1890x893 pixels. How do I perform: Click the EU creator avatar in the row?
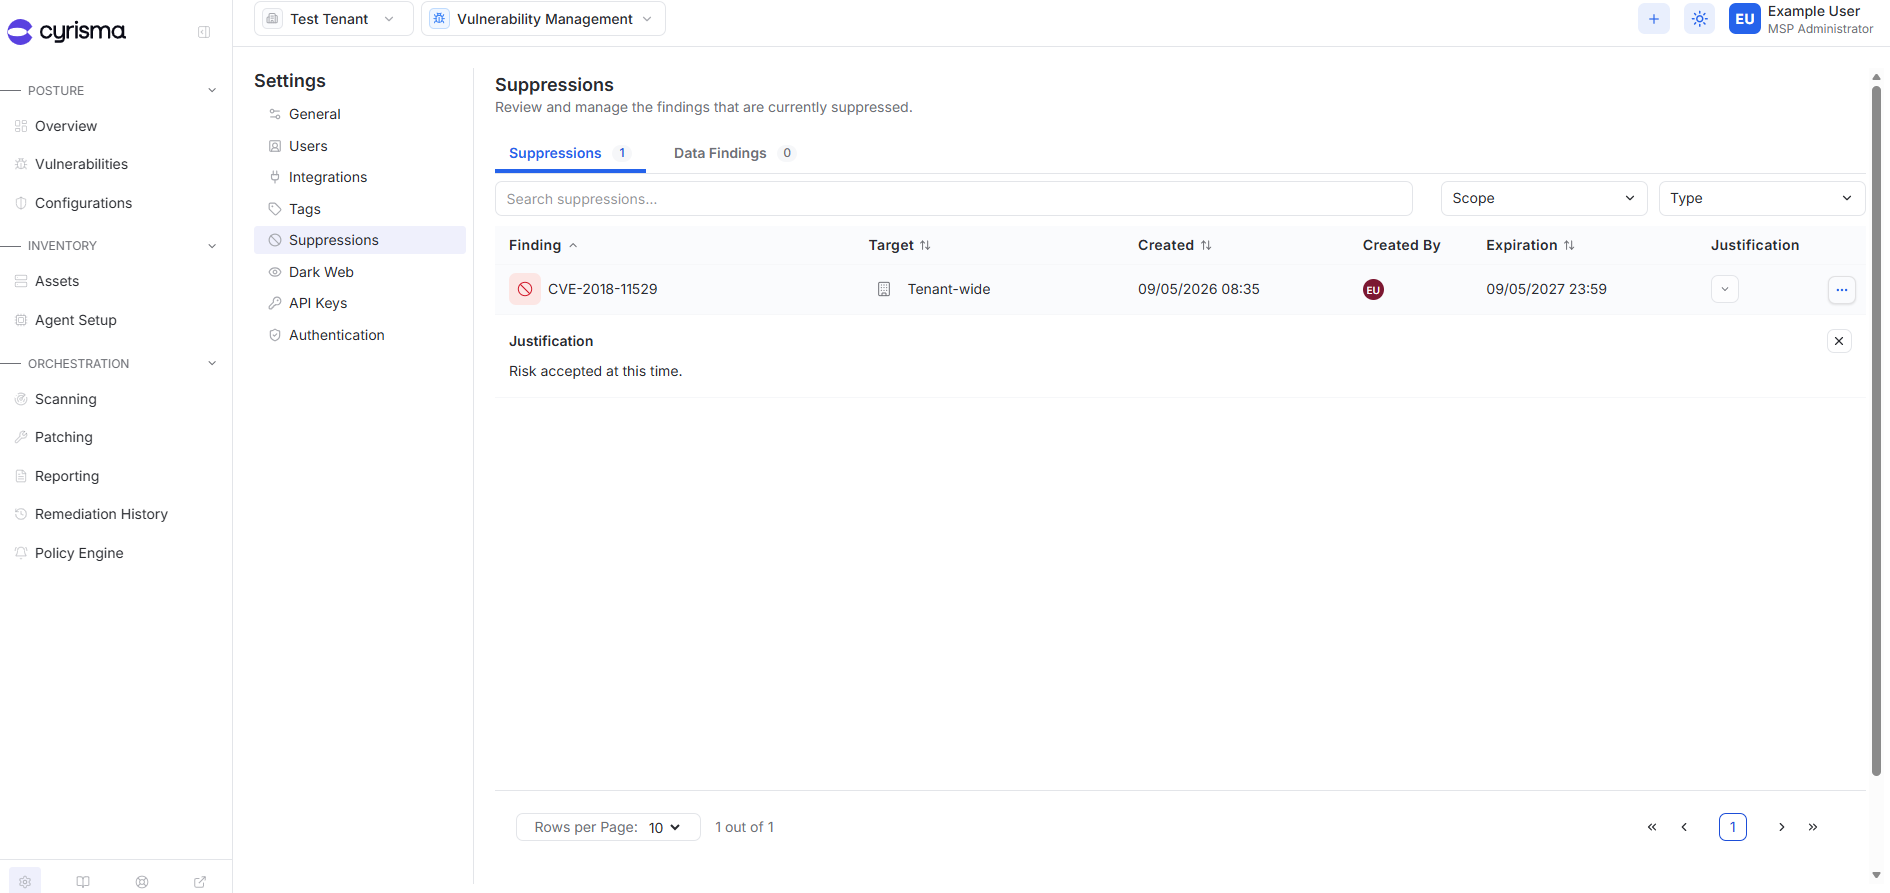pos(1374,290)
